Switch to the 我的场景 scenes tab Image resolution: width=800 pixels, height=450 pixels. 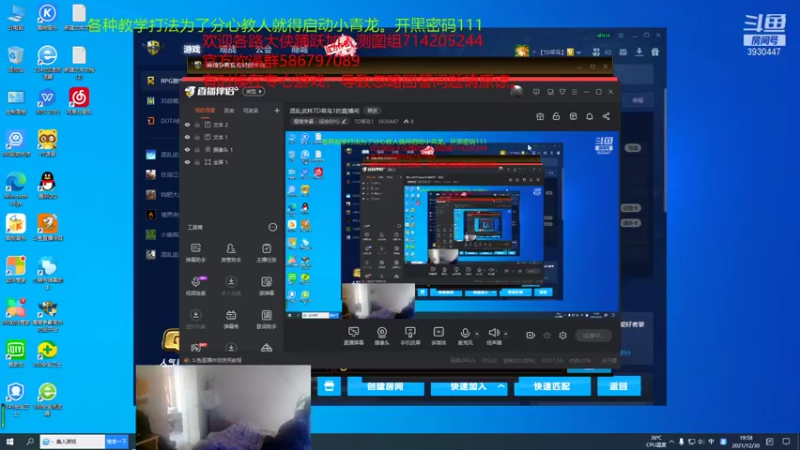[x=205, y=110]
